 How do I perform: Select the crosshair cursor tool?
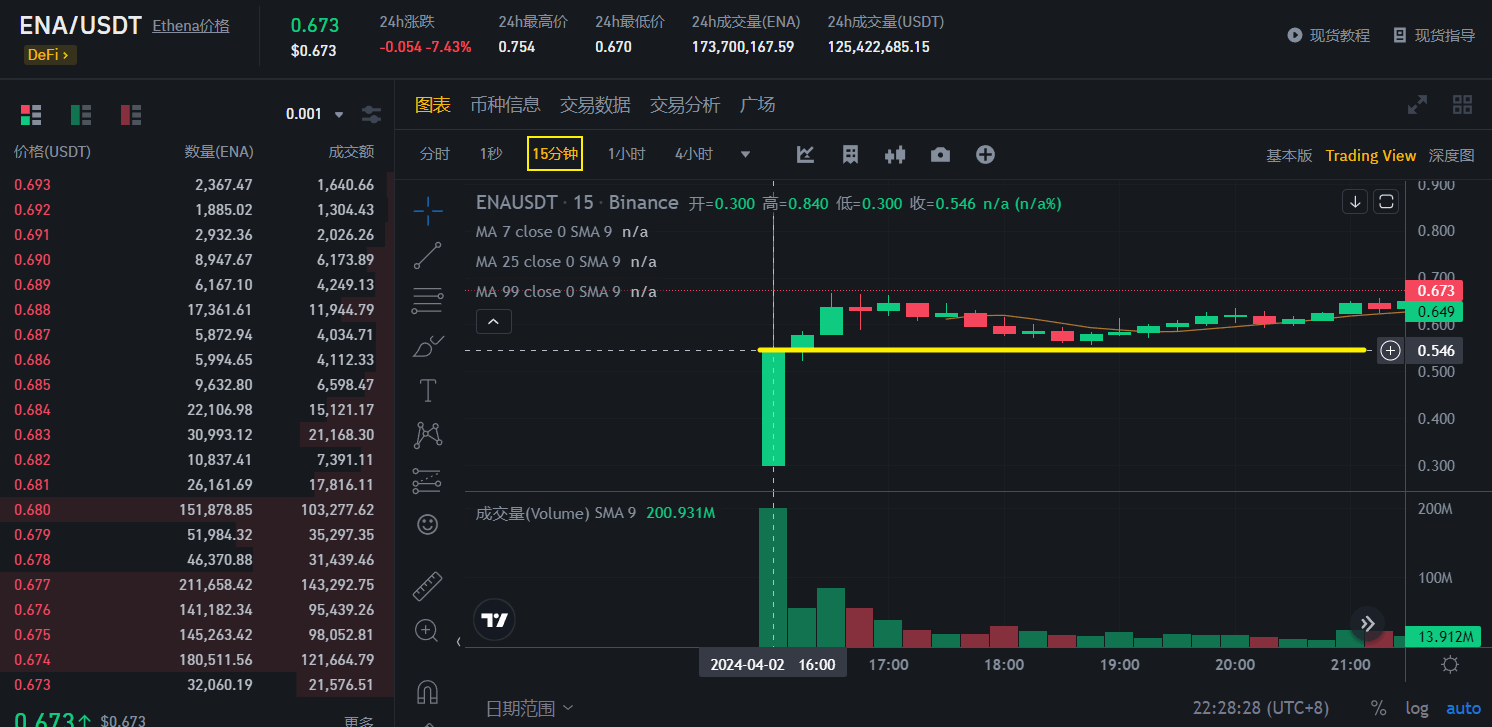pos(428,211)
